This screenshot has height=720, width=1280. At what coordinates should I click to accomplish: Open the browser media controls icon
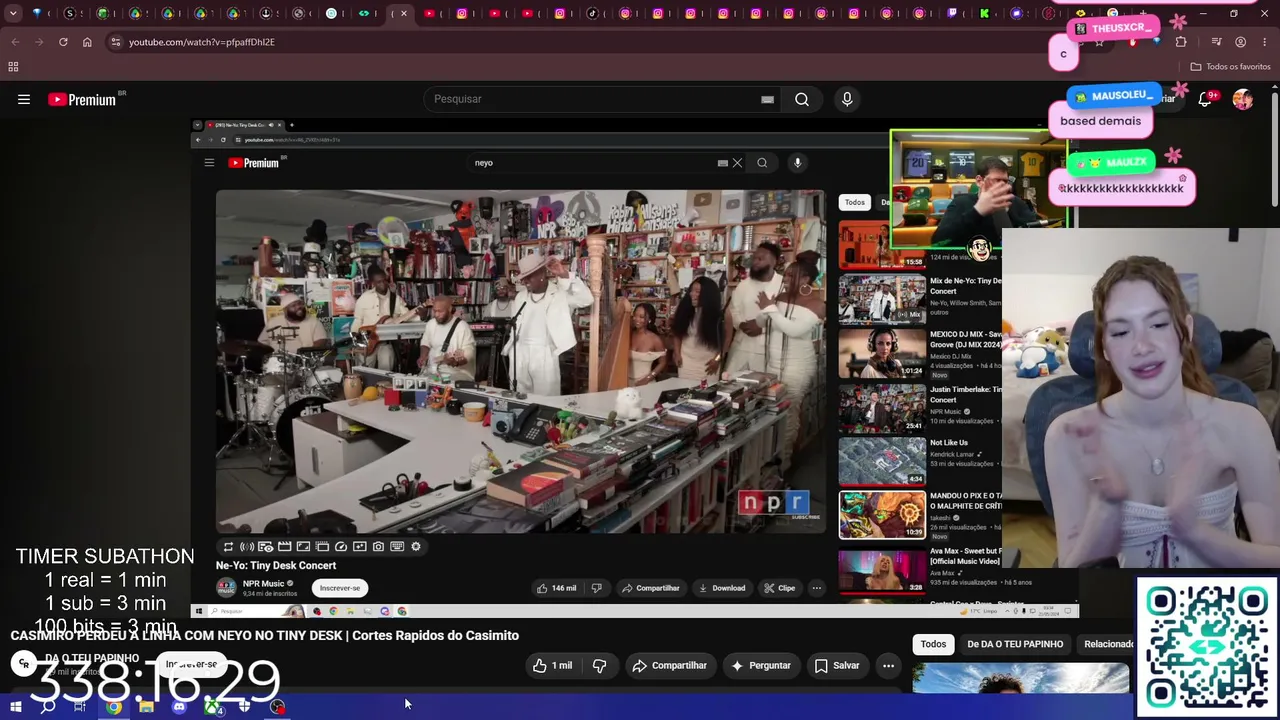(x=1216, y=42)
